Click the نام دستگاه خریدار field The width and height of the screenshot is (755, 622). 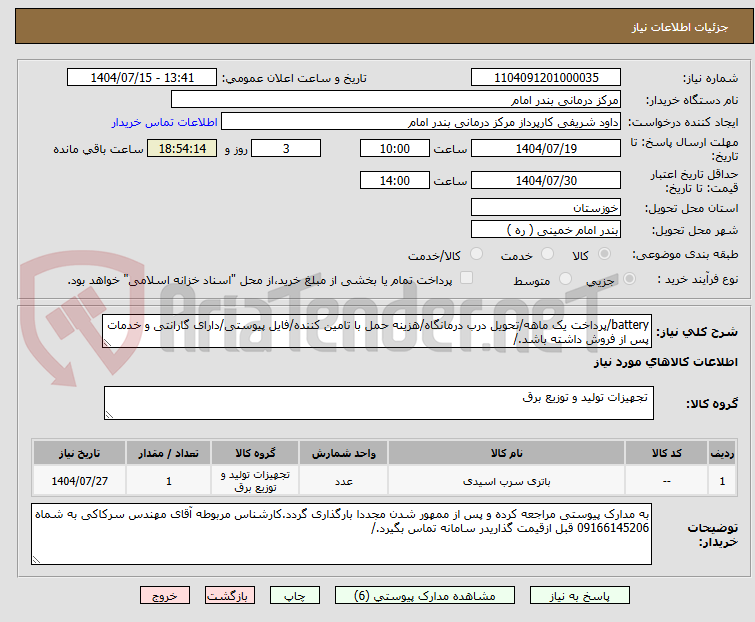click(x=396, y=100)
